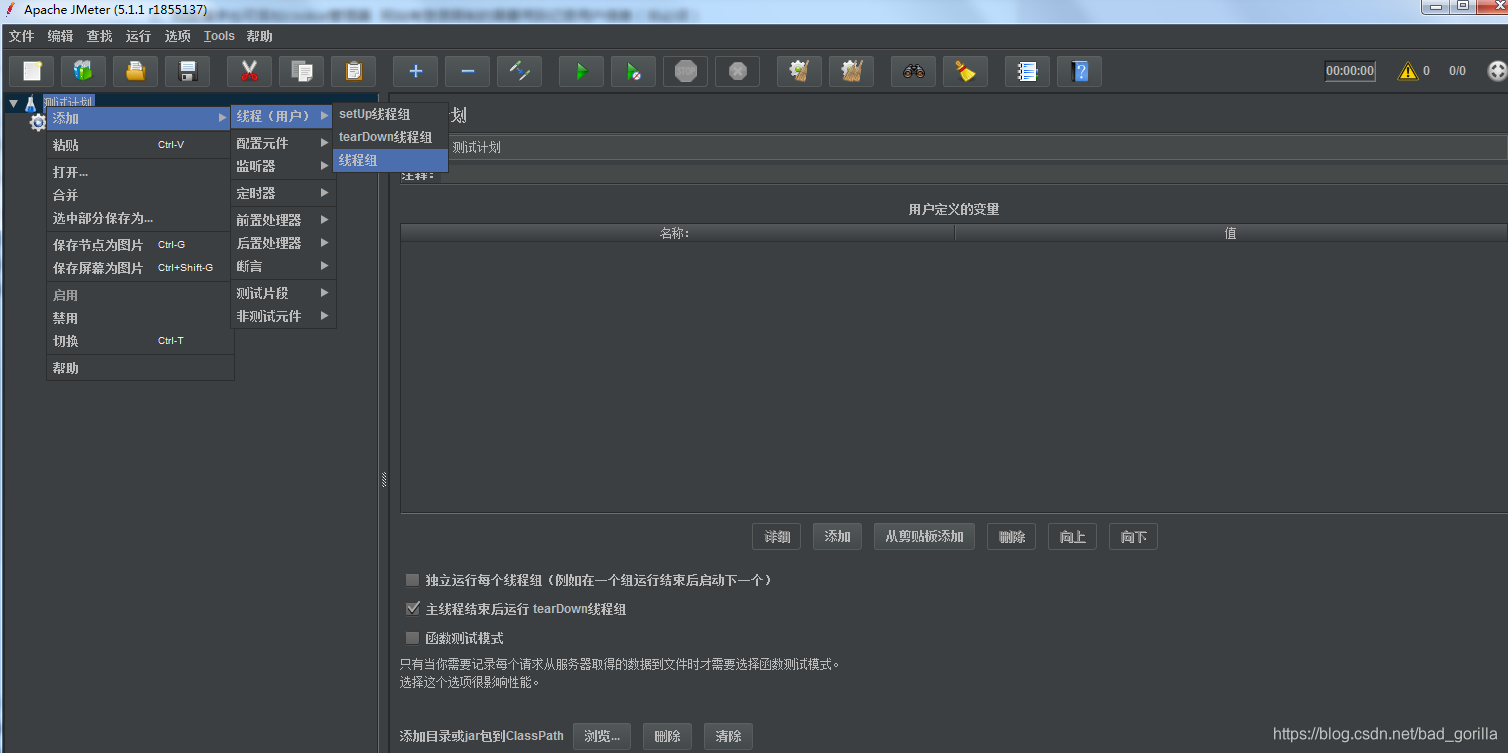This screenshot has width=1508, height=753.
Task: Click the 从剪贴板添加 button
Action: [x=924, y=537]
